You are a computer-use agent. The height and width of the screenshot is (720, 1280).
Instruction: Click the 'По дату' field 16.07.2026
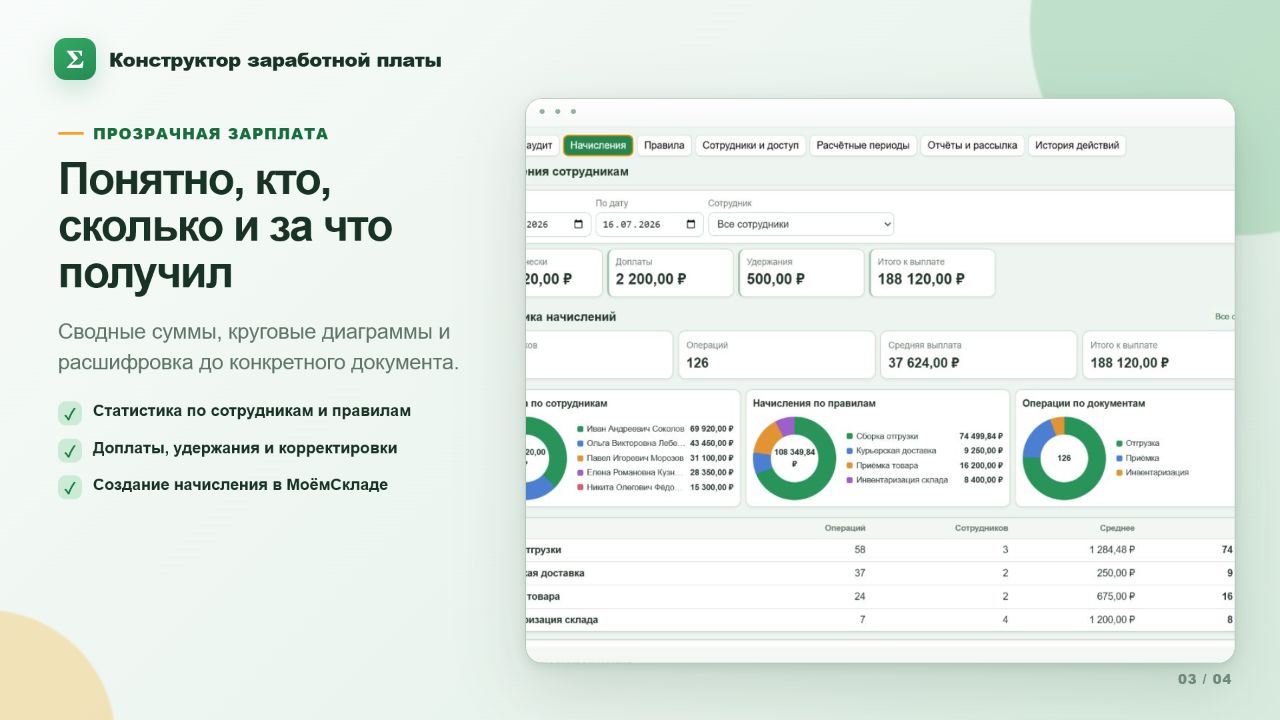click(x=649, y=224)
